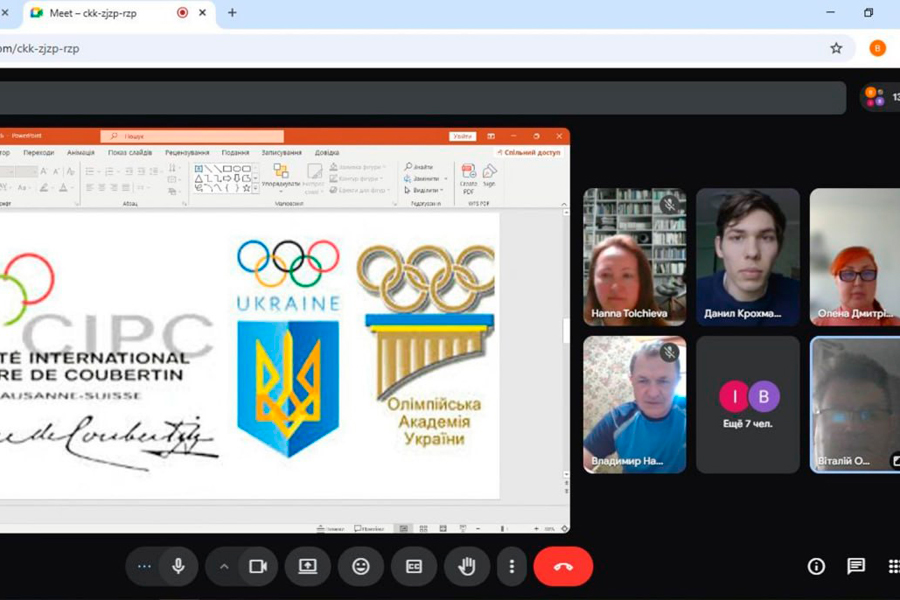This screenshot has width=900, height=600.
Task: Open the Показ слайдів ribbon tab
Action: [130, 153]
